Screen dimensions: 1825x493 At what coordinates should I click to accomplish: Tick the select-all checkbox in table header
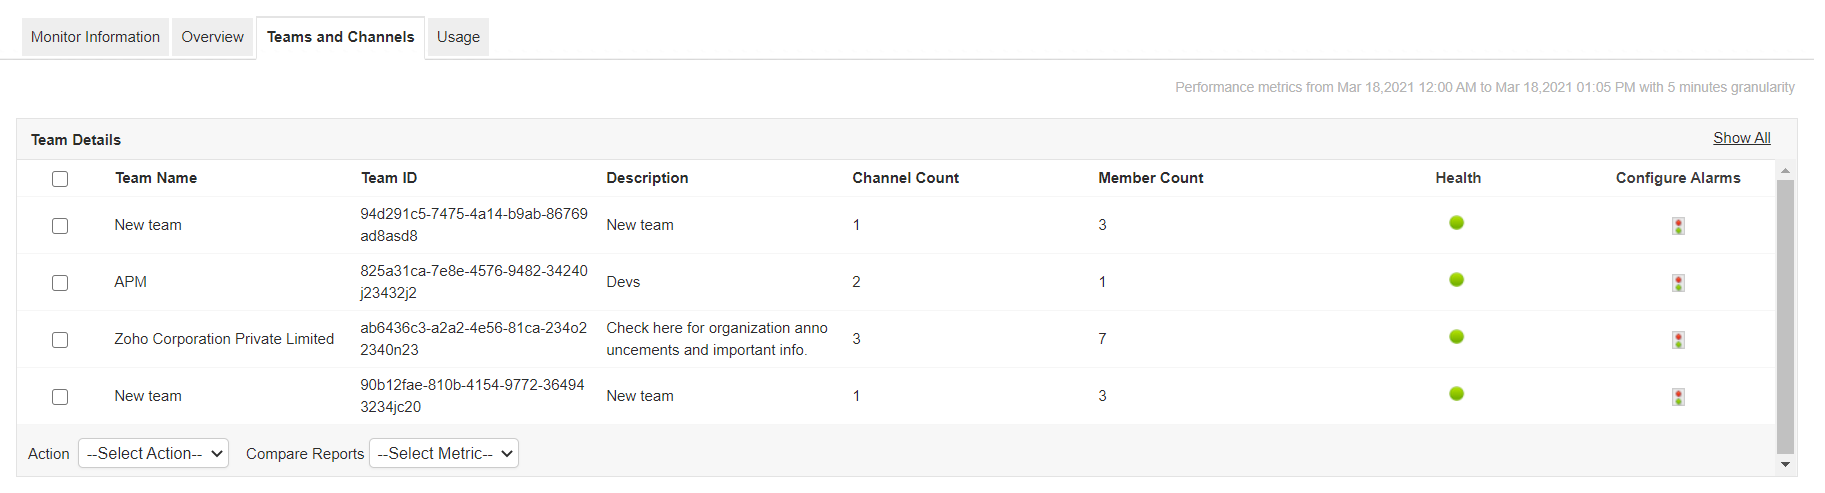pos(60,179)
